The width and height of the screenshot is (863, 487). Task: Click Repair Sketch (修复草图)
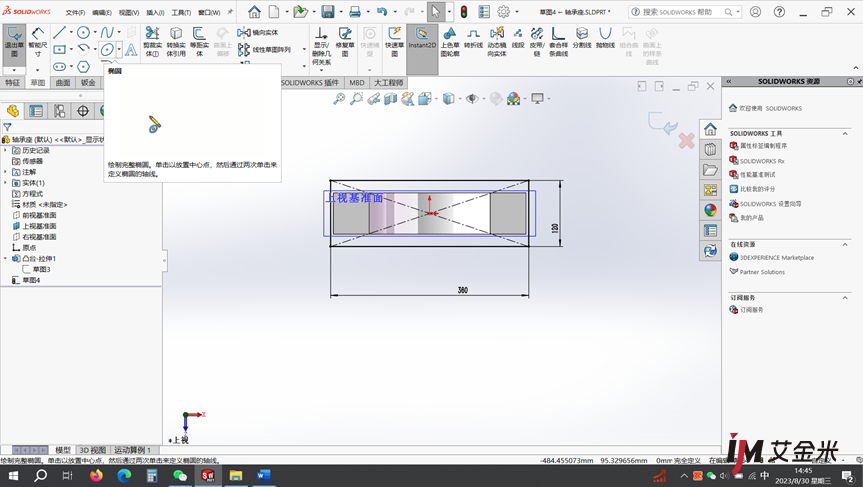(x=345, y=42)
